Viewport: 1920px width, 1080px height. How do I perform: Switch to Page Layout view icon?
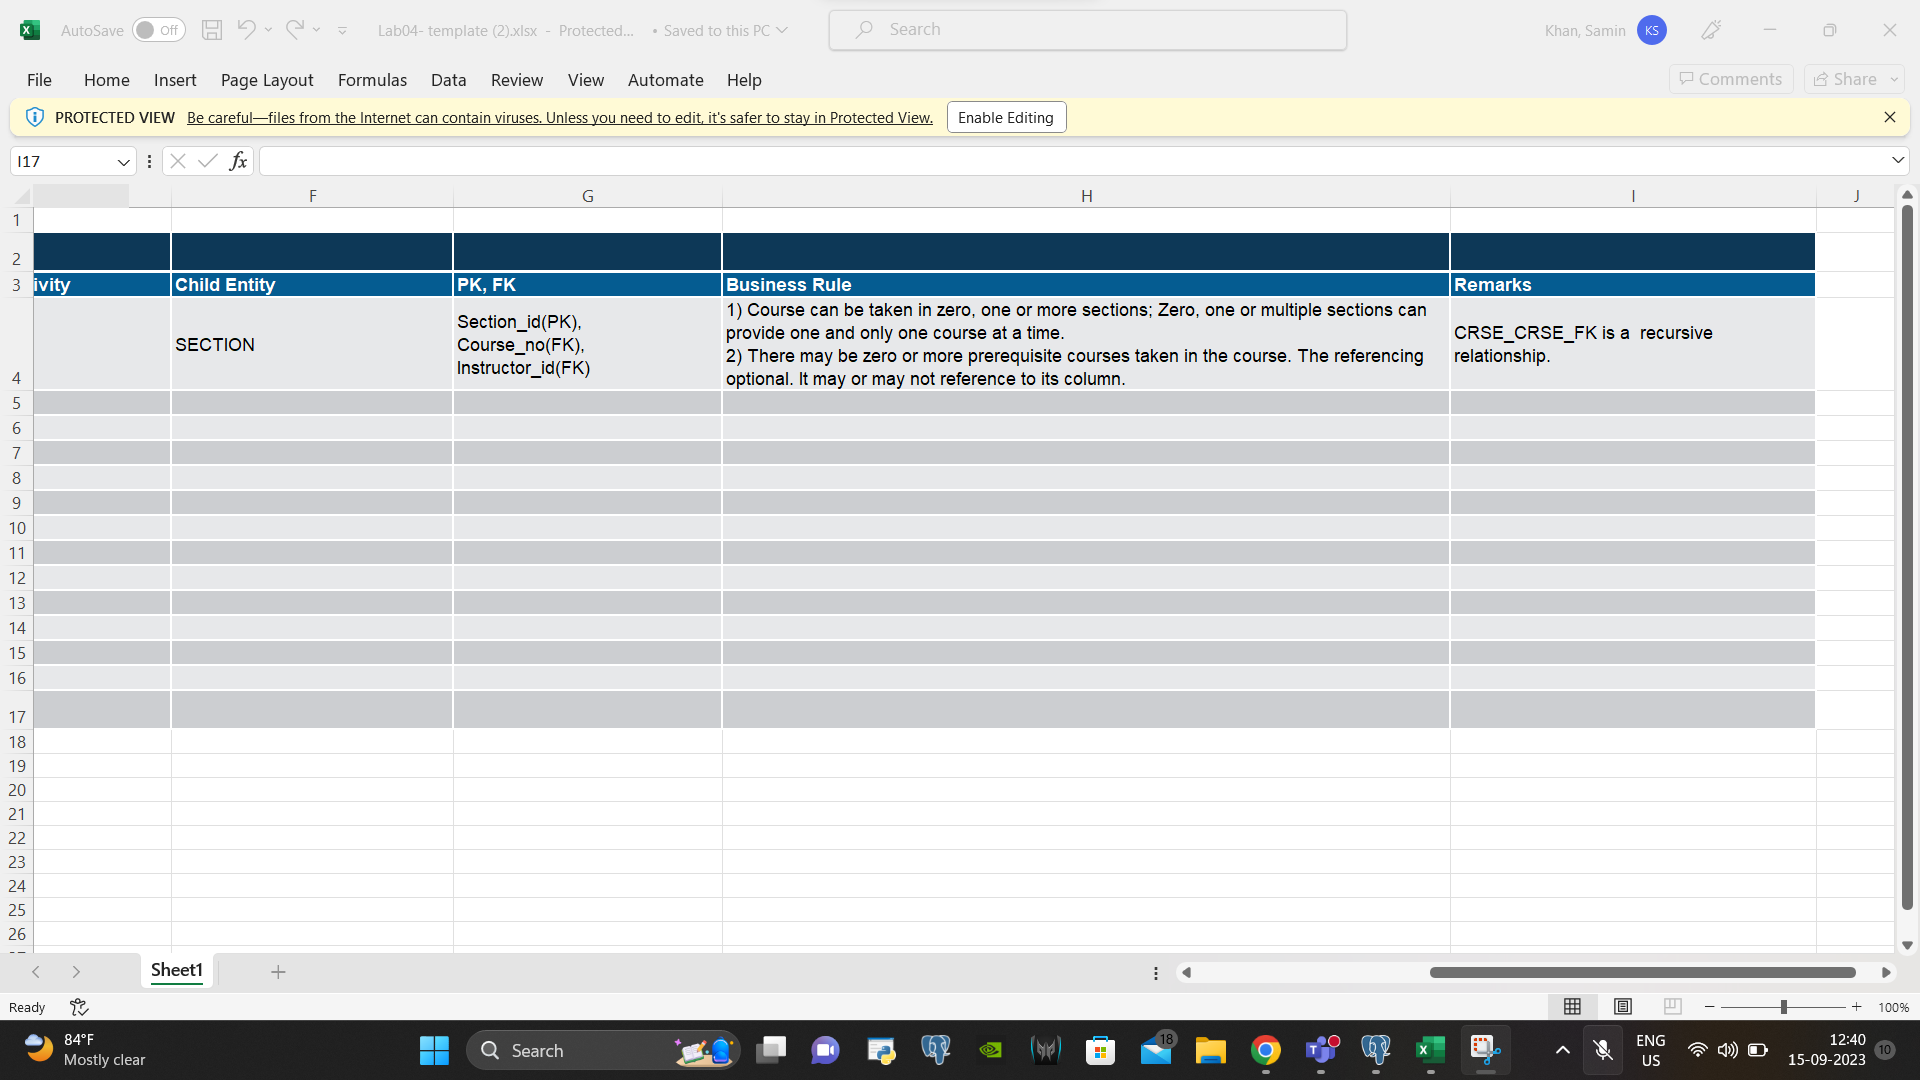(1623, 1007)
